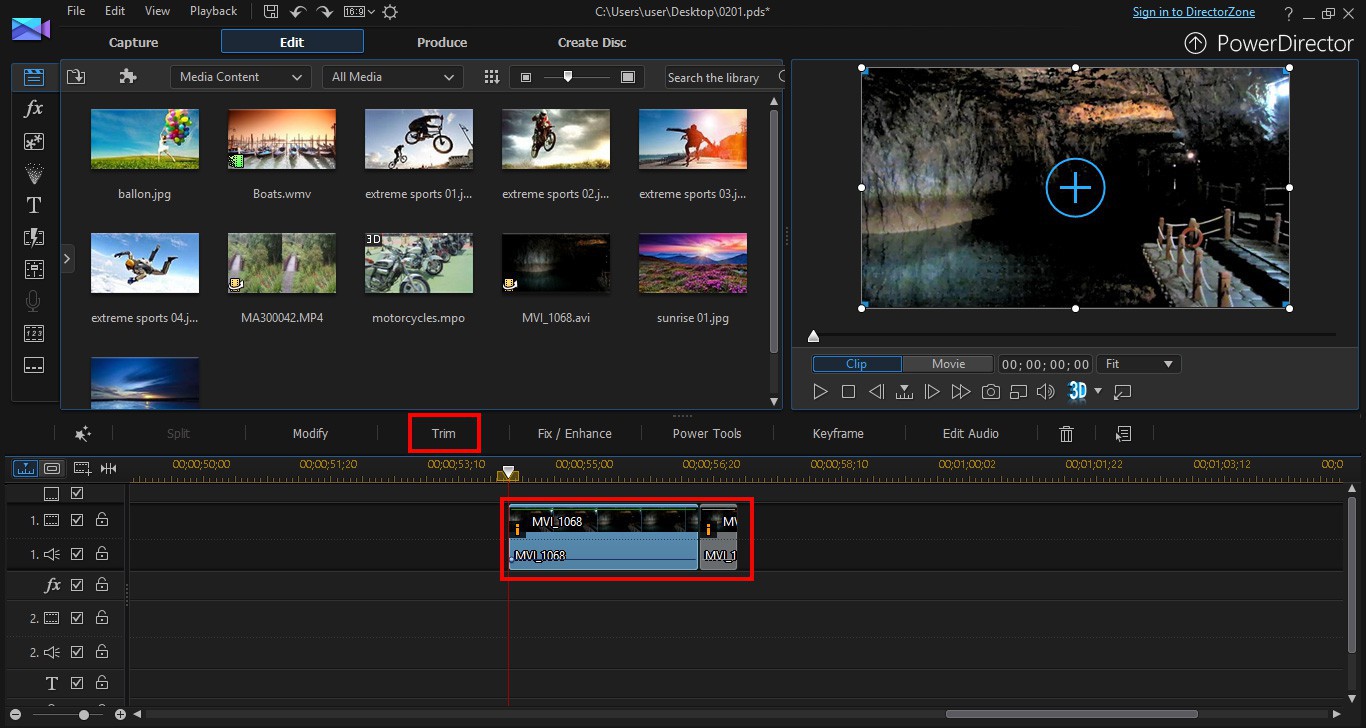This screenshot has height=728, width=1366.
Task: Redo the last action
Action: click(324, 12)
